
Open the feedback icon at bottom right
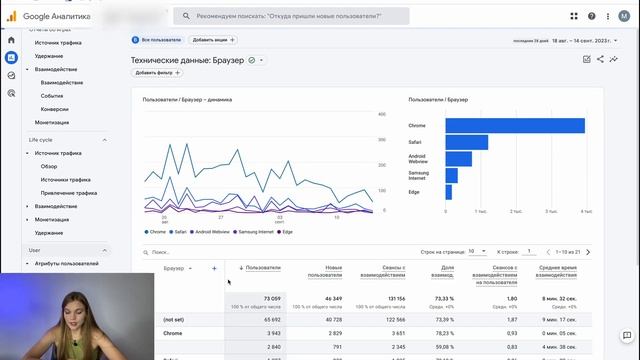[x=627, y=336]
